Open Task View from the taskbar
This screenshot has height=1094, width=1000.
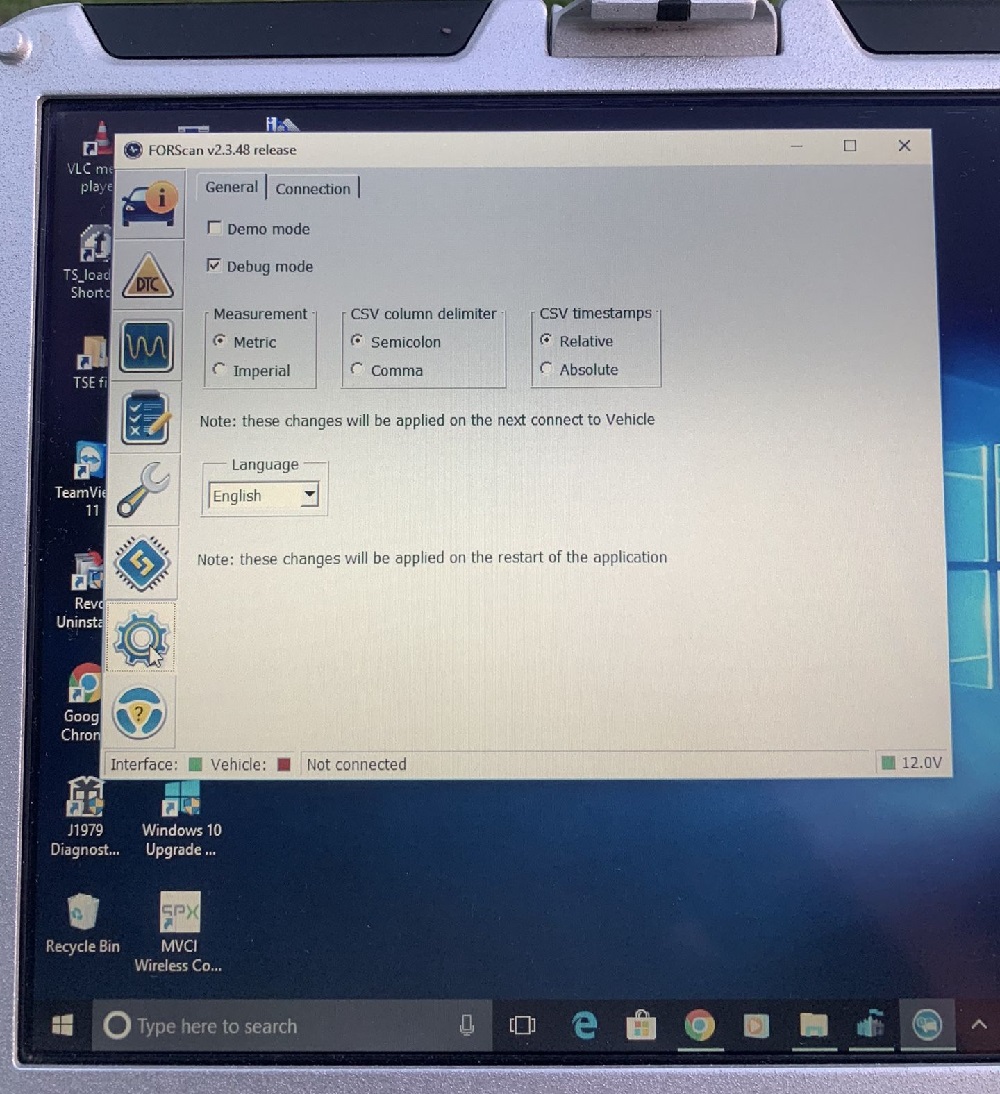tap(522, 1025)
